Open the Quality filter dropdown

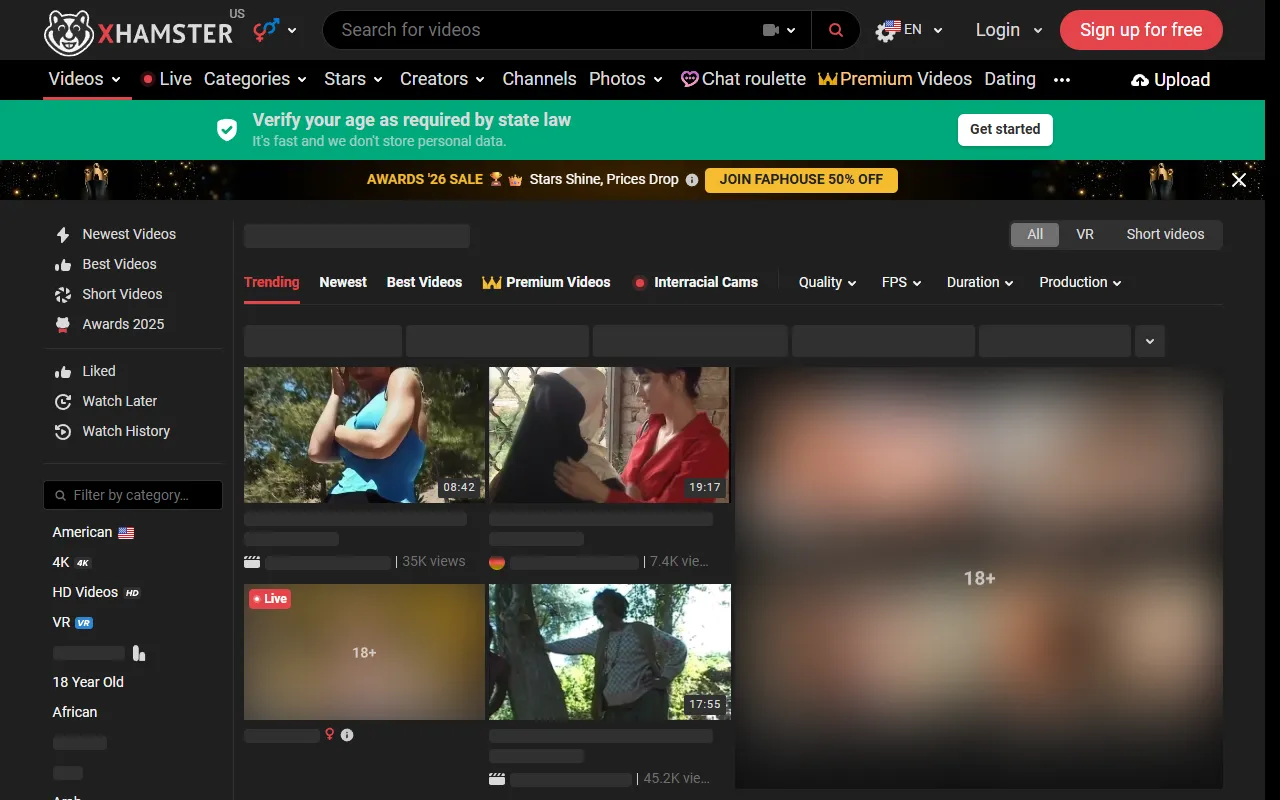(x=827, y=282)
